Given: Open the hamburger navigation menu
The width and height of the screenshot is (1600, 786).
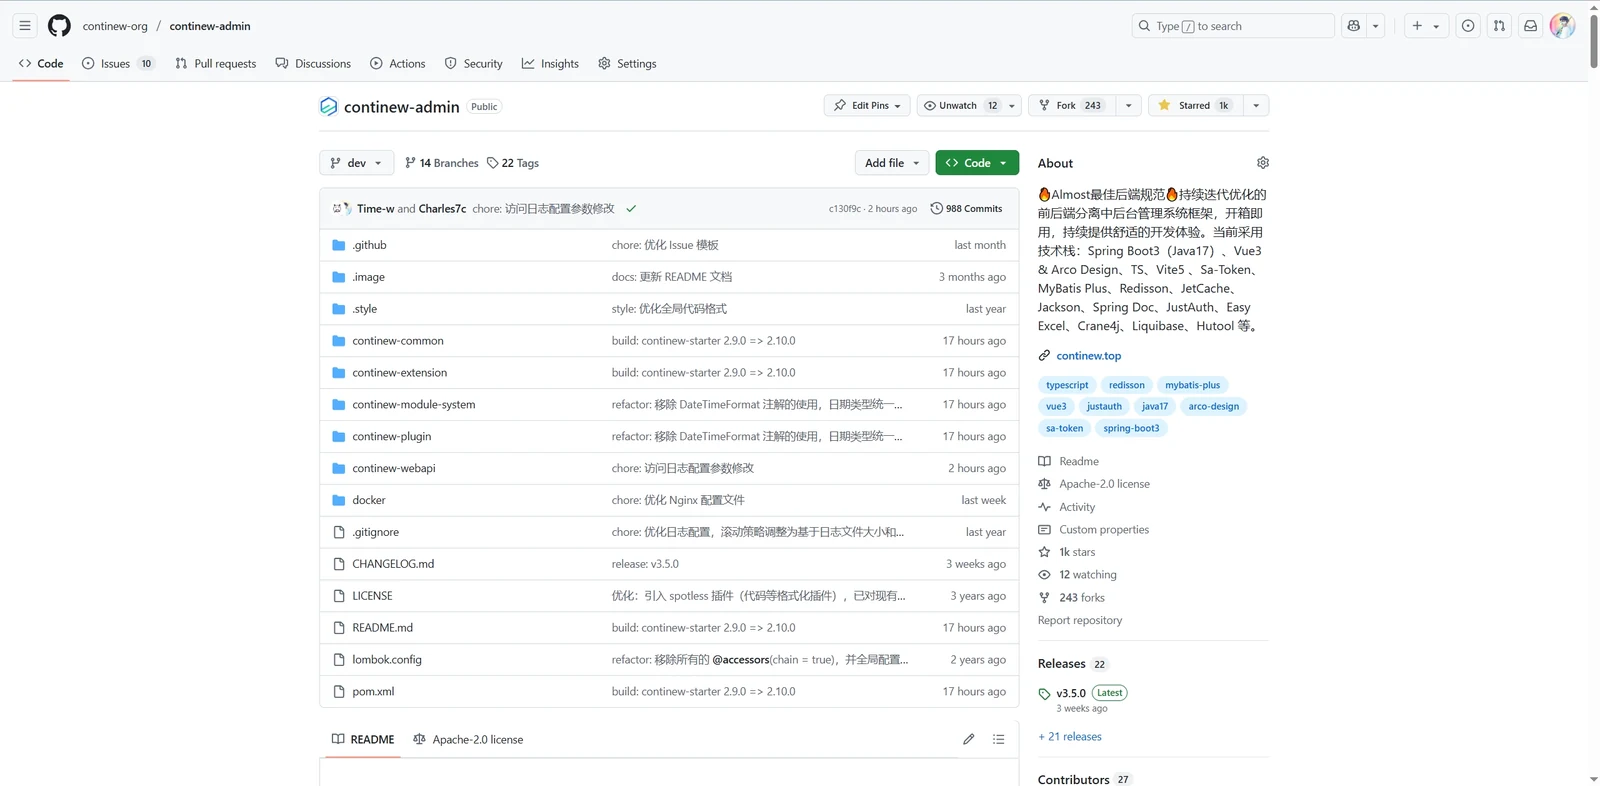Looking at the screenshot, I should pyautogui.click(x=25, y=26).
